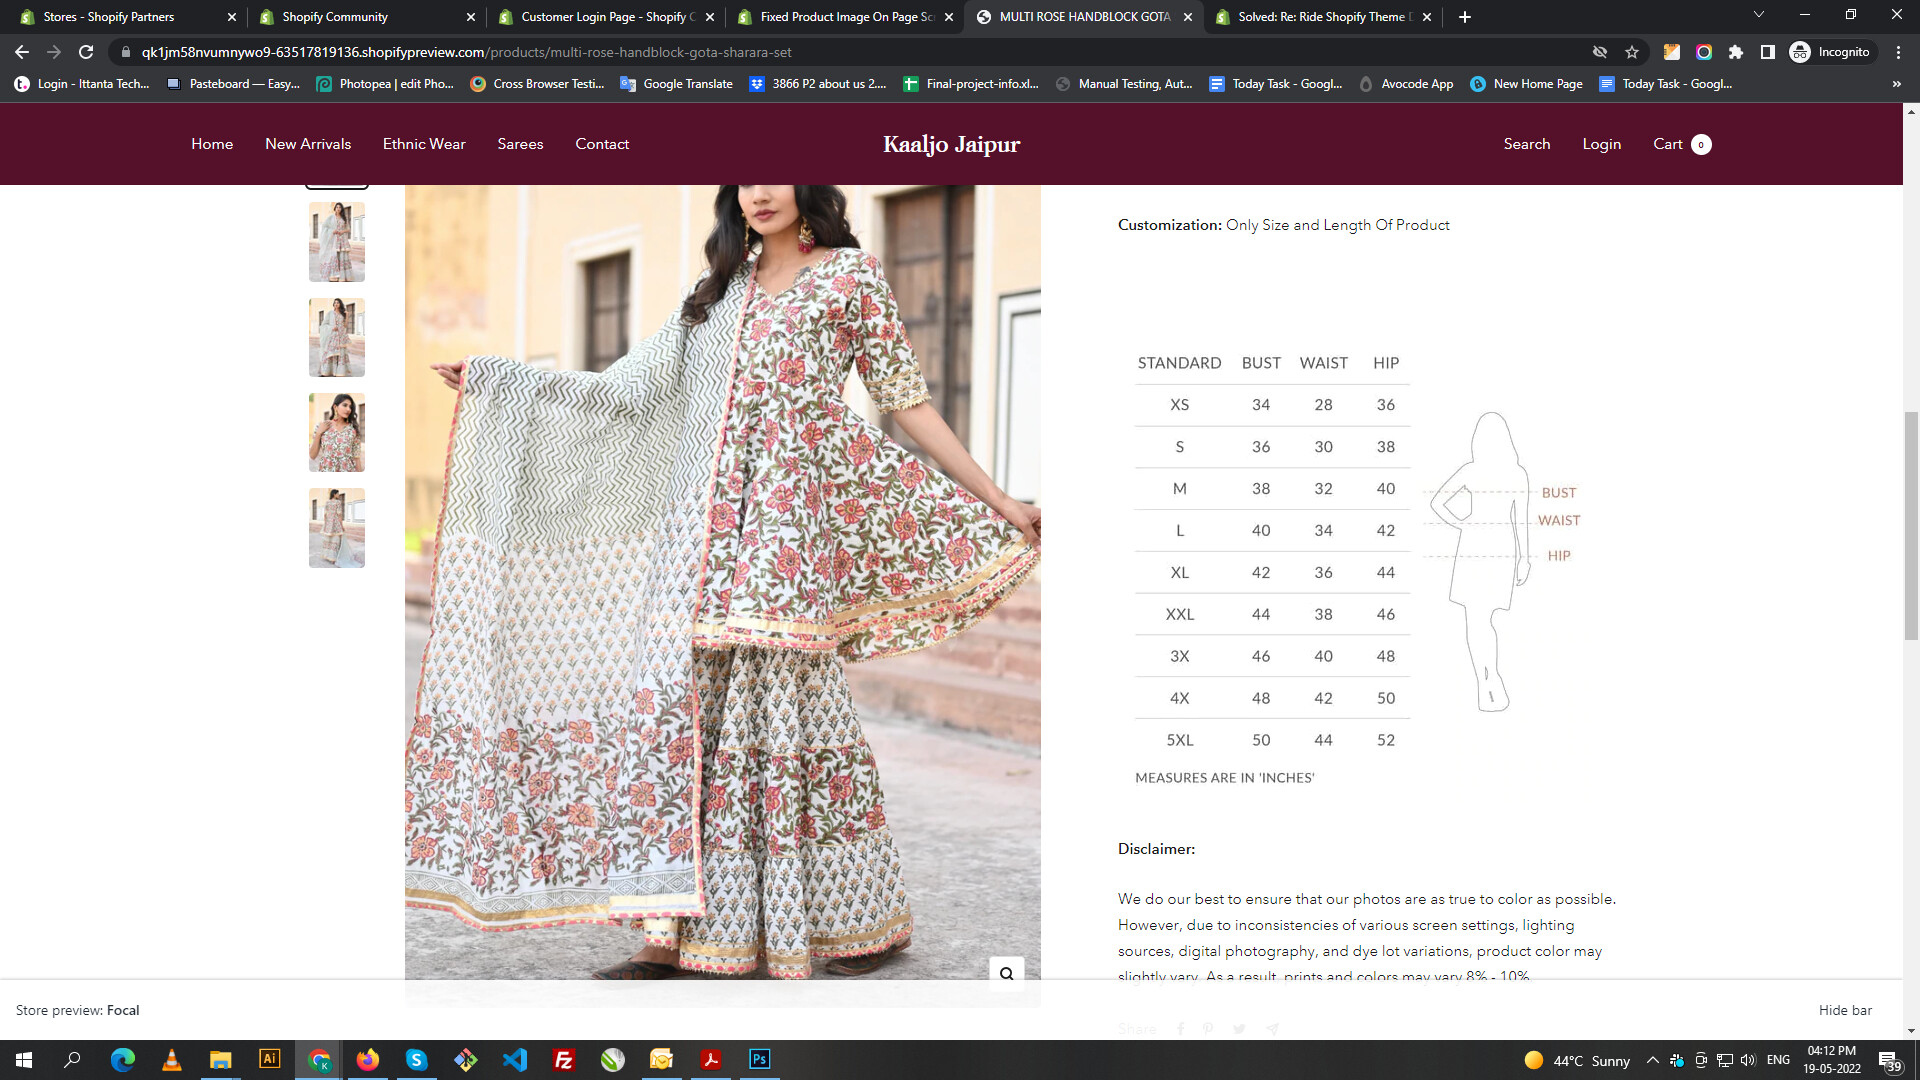Reload the current page
The width and height of the screenshot is (1920, 1080).
pyautogui.click(x=86, y=52)
